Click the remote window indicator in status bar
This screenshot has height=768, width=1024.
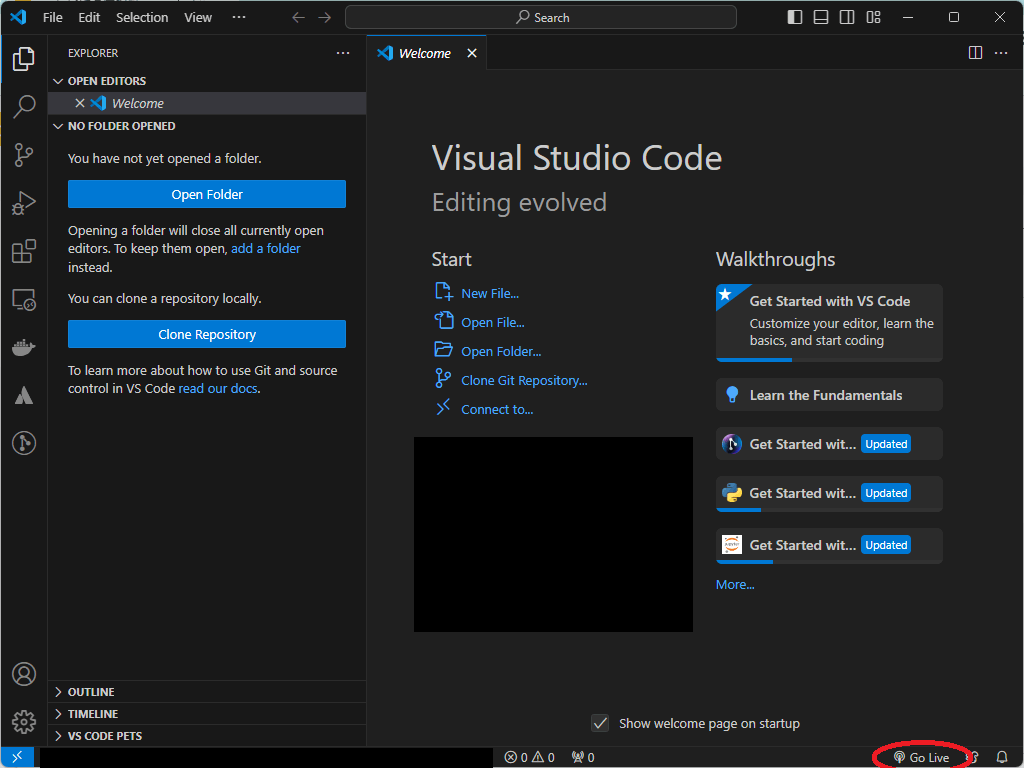(x=18, y=758)
